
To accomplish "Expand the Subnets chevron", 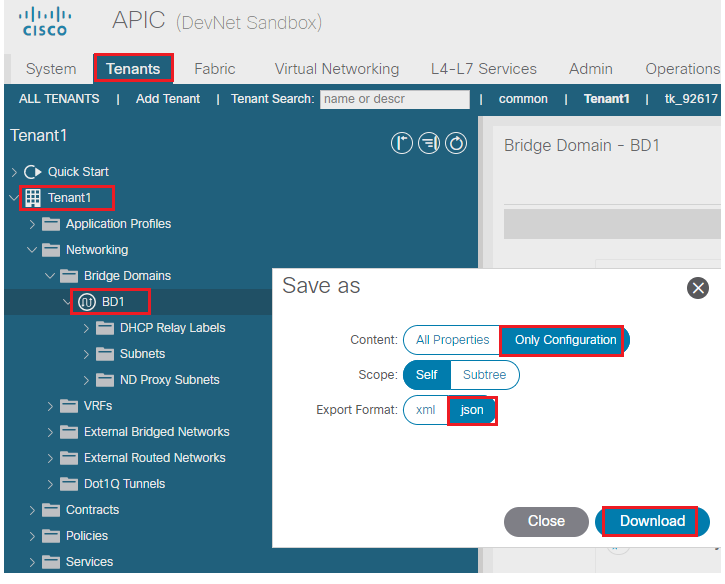I will click(x=86, y=354).
